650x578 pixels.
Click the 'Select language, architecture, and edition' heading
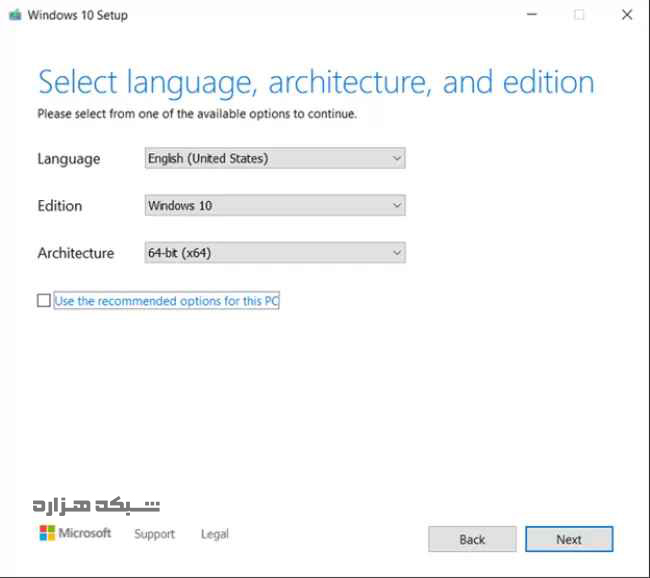point(316,83)
